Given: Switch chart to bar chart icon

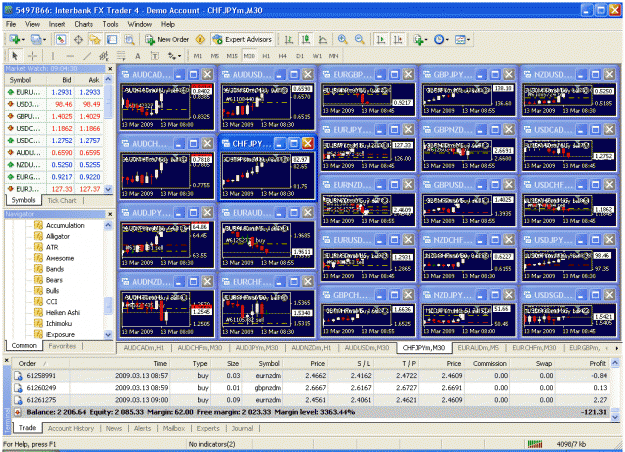Looking at the screenshot, I should [289, 39].
